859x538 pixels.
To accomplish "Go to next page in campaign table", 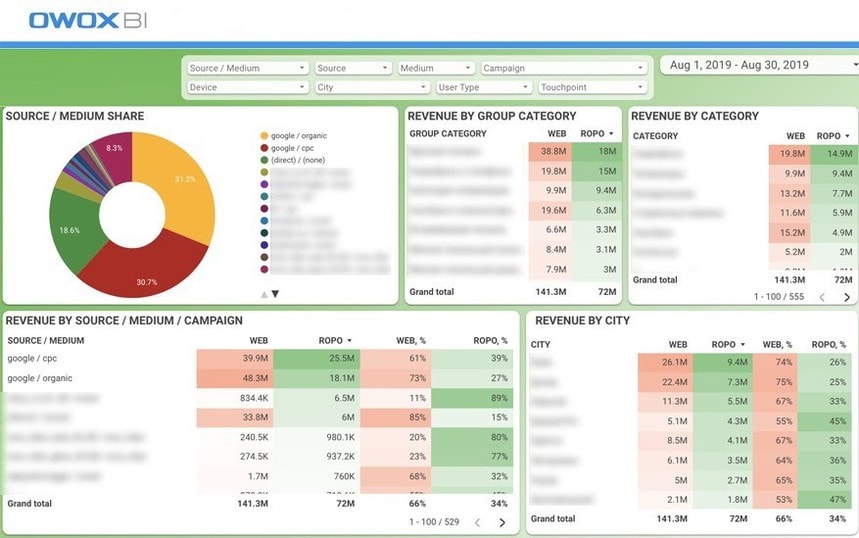I will point(502,523).
